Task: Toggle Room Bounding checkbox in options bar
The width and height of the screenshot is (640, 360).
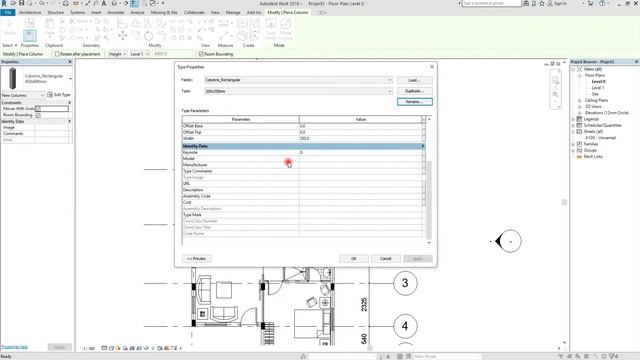Action: click(x=201, y=54)
